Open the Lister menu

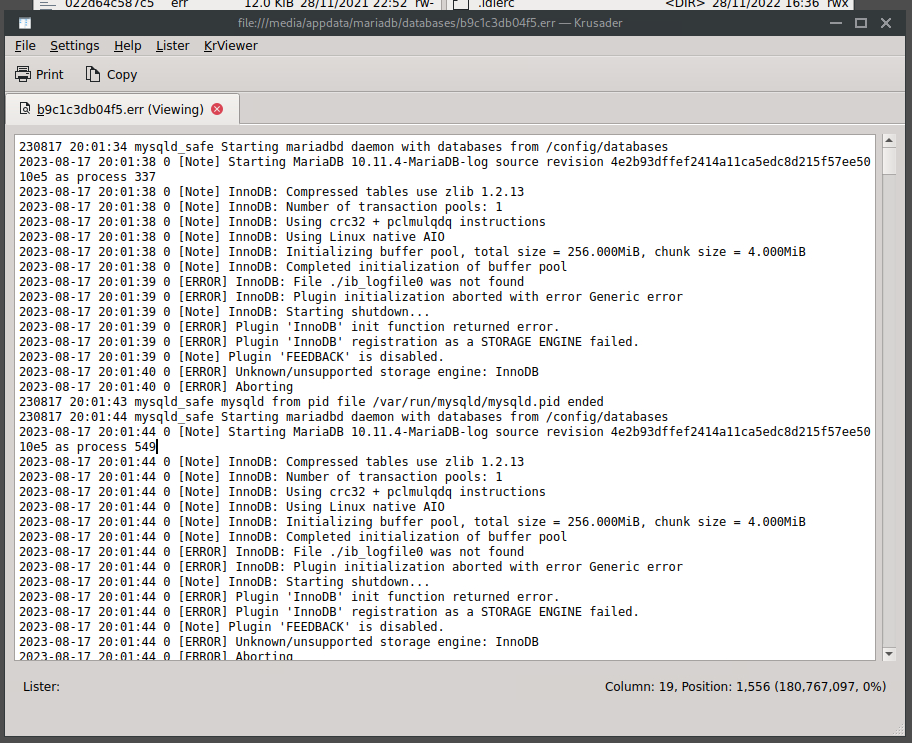(172, 45)
